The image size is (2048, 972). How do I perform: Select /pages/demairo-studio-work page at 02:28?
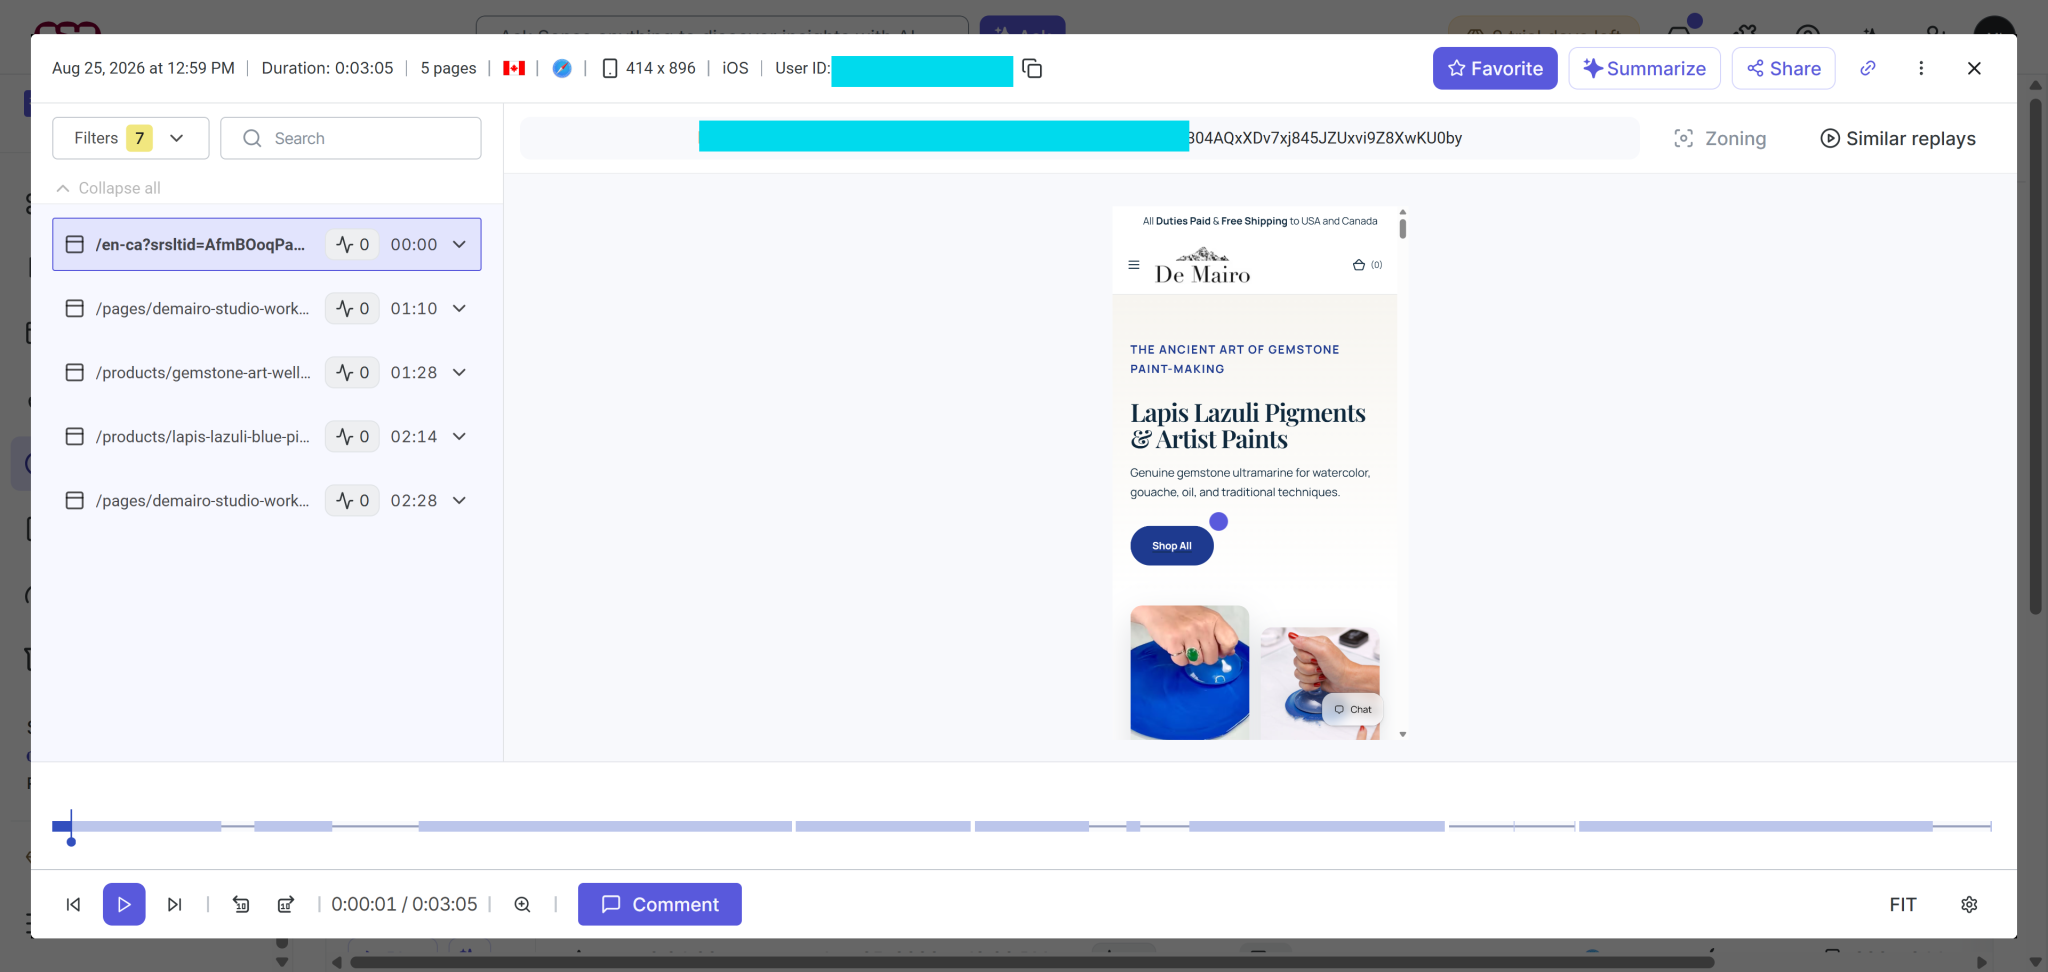(267, 500)
